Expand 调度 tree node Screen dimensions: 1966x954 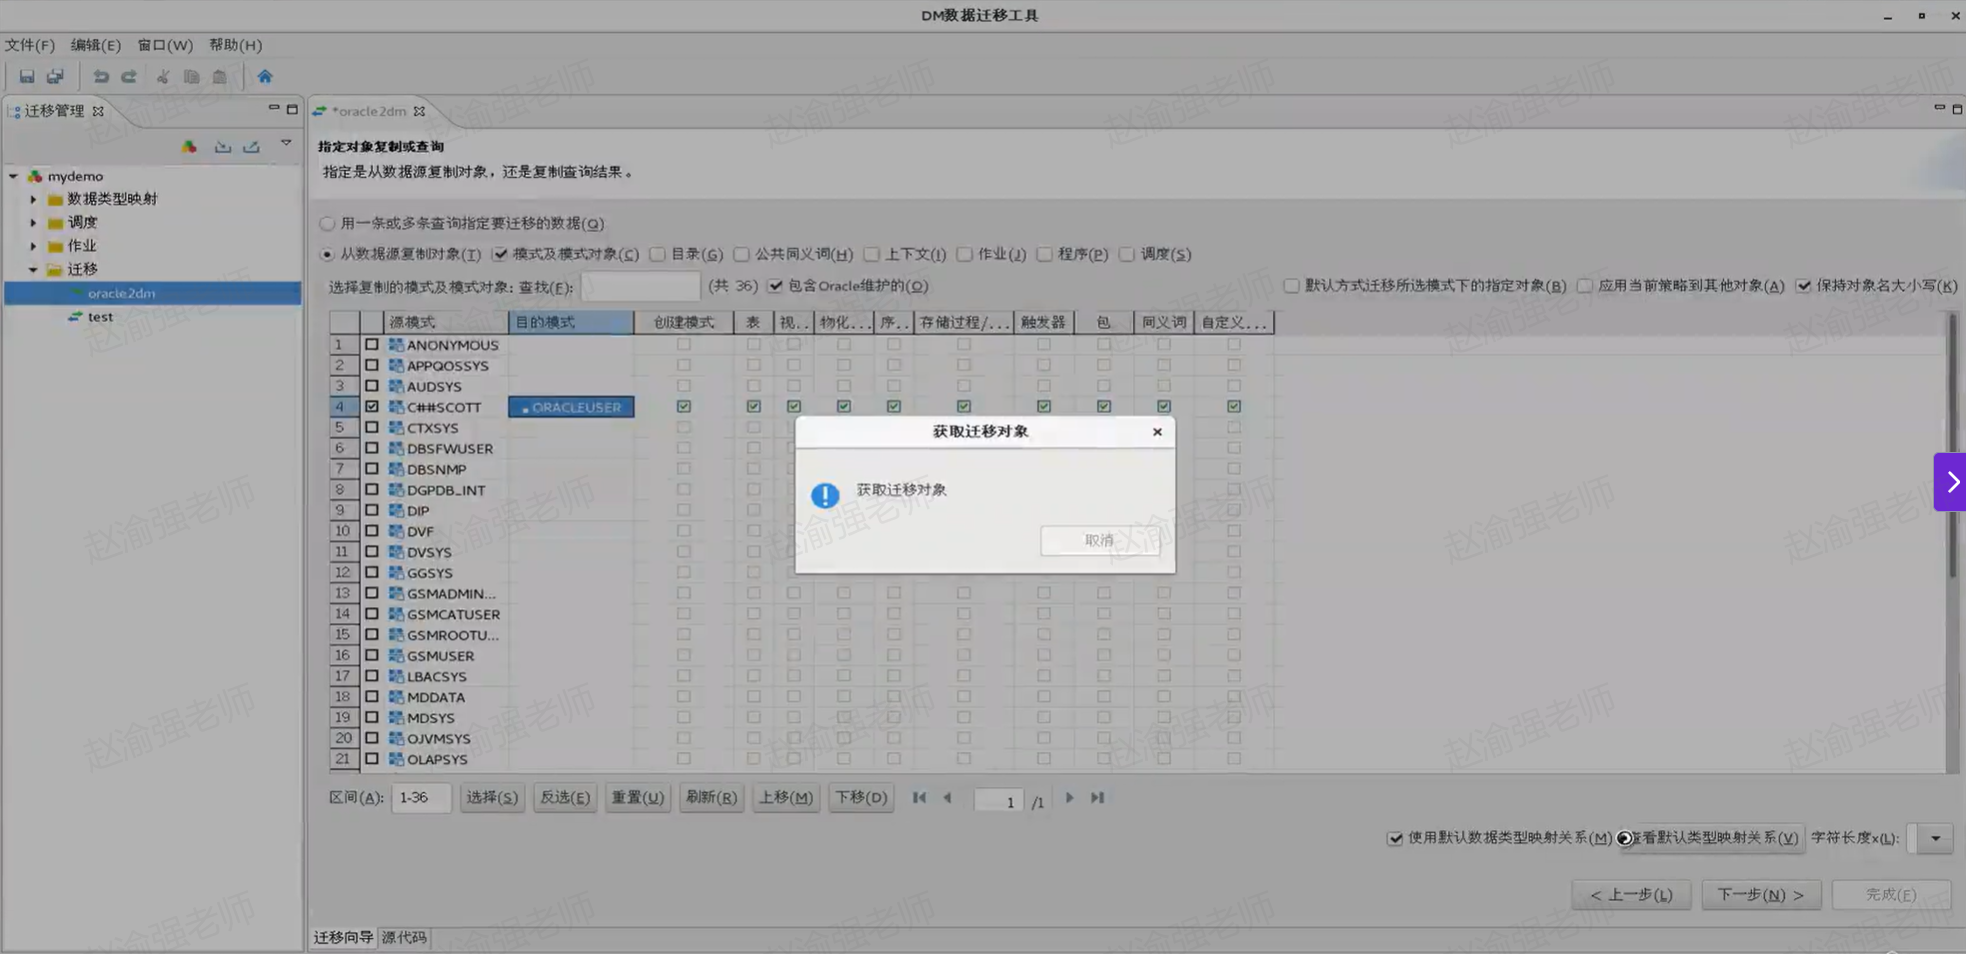coord(33,222)
